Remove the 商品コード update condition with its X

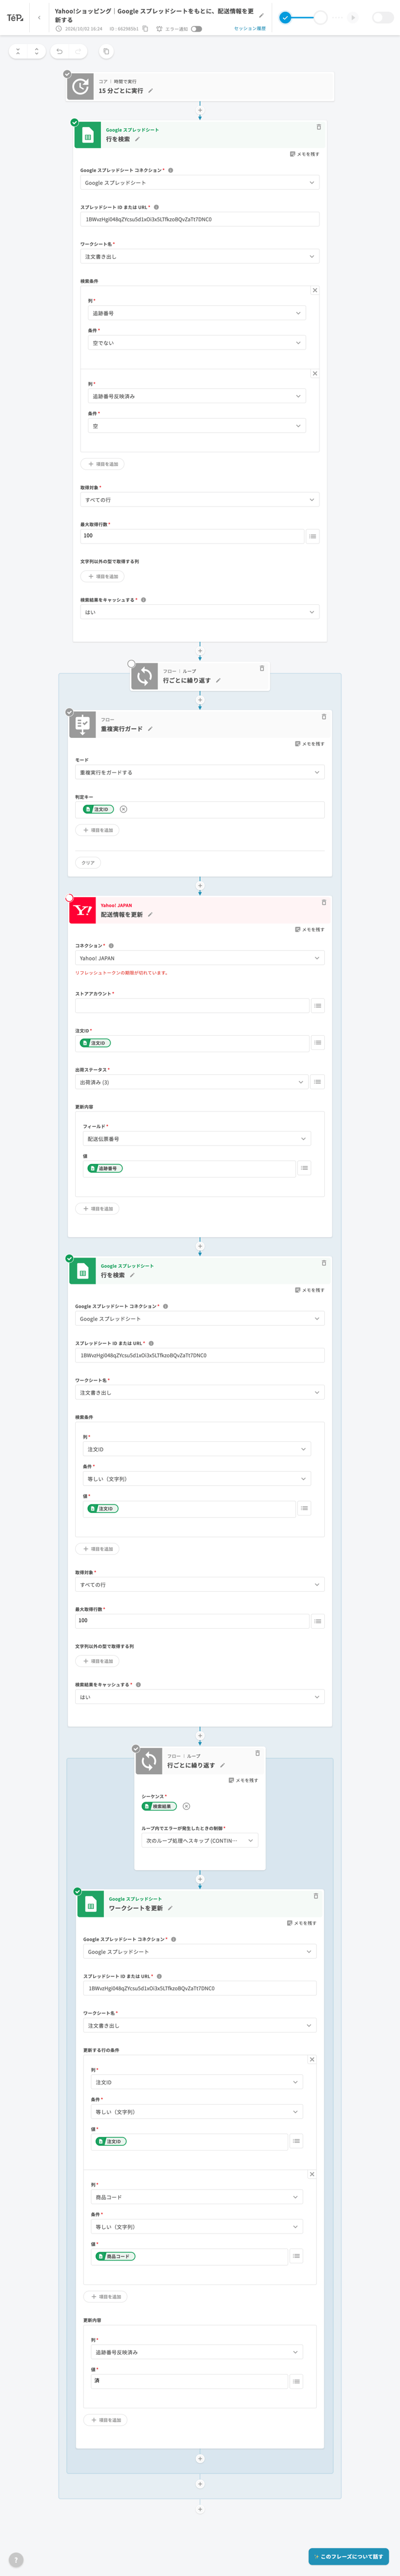312,2174
